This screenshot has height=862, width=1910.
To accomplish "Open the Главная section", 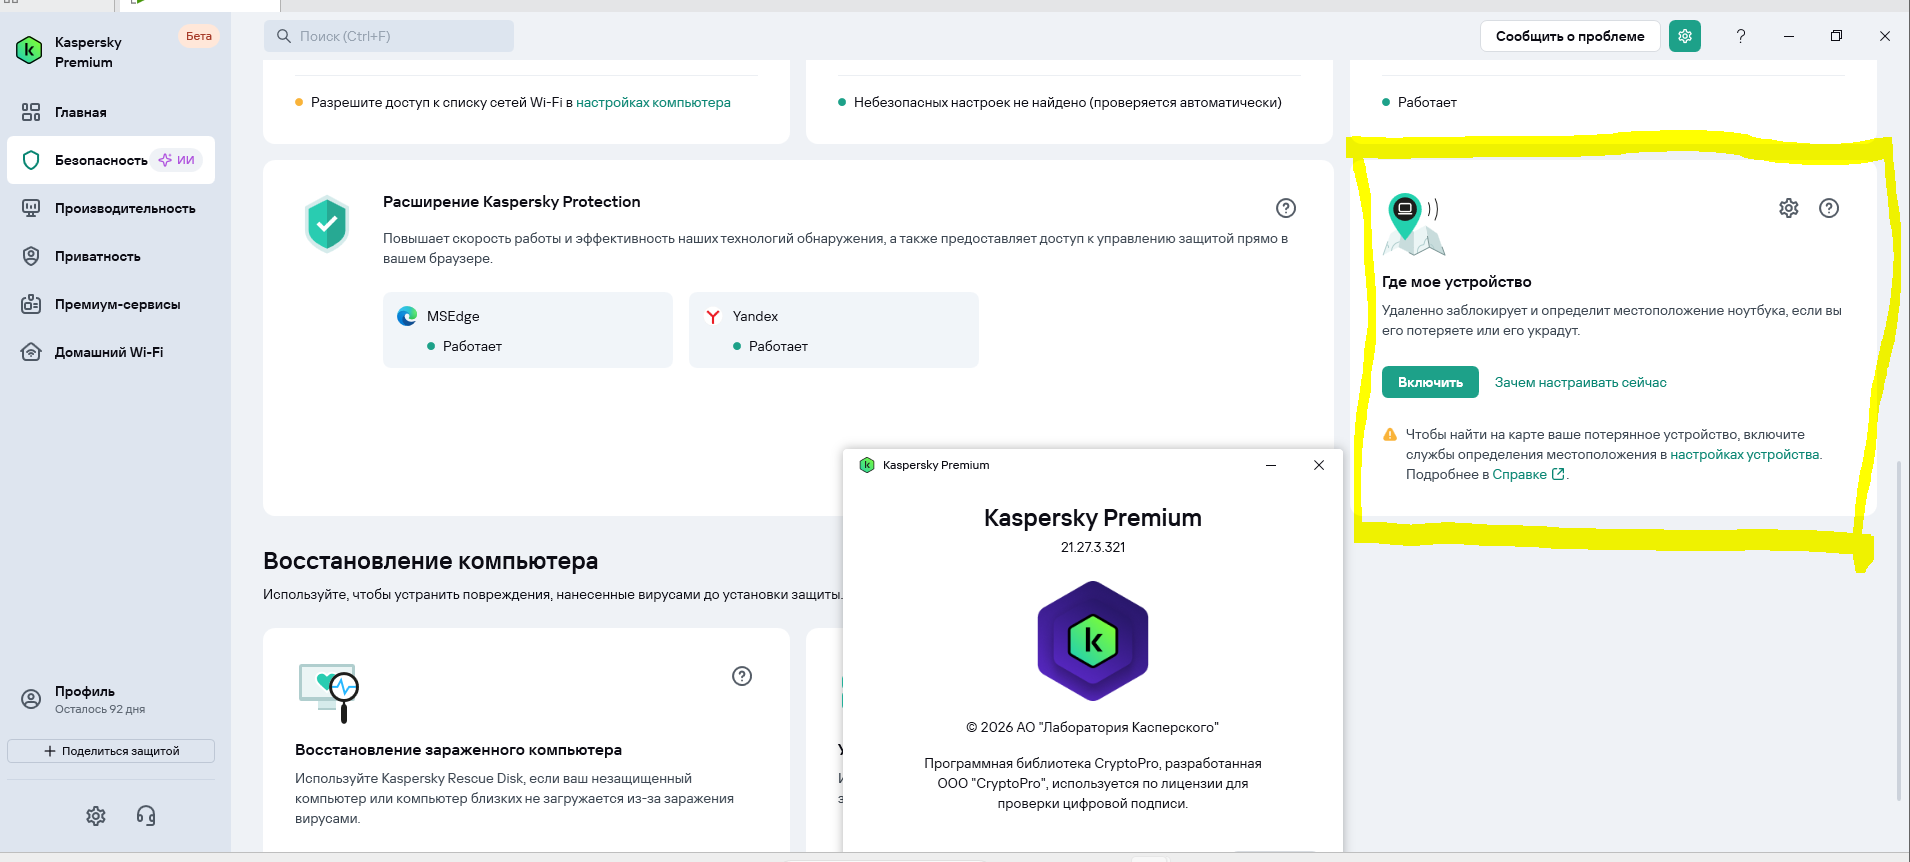I will click(111, 112).
